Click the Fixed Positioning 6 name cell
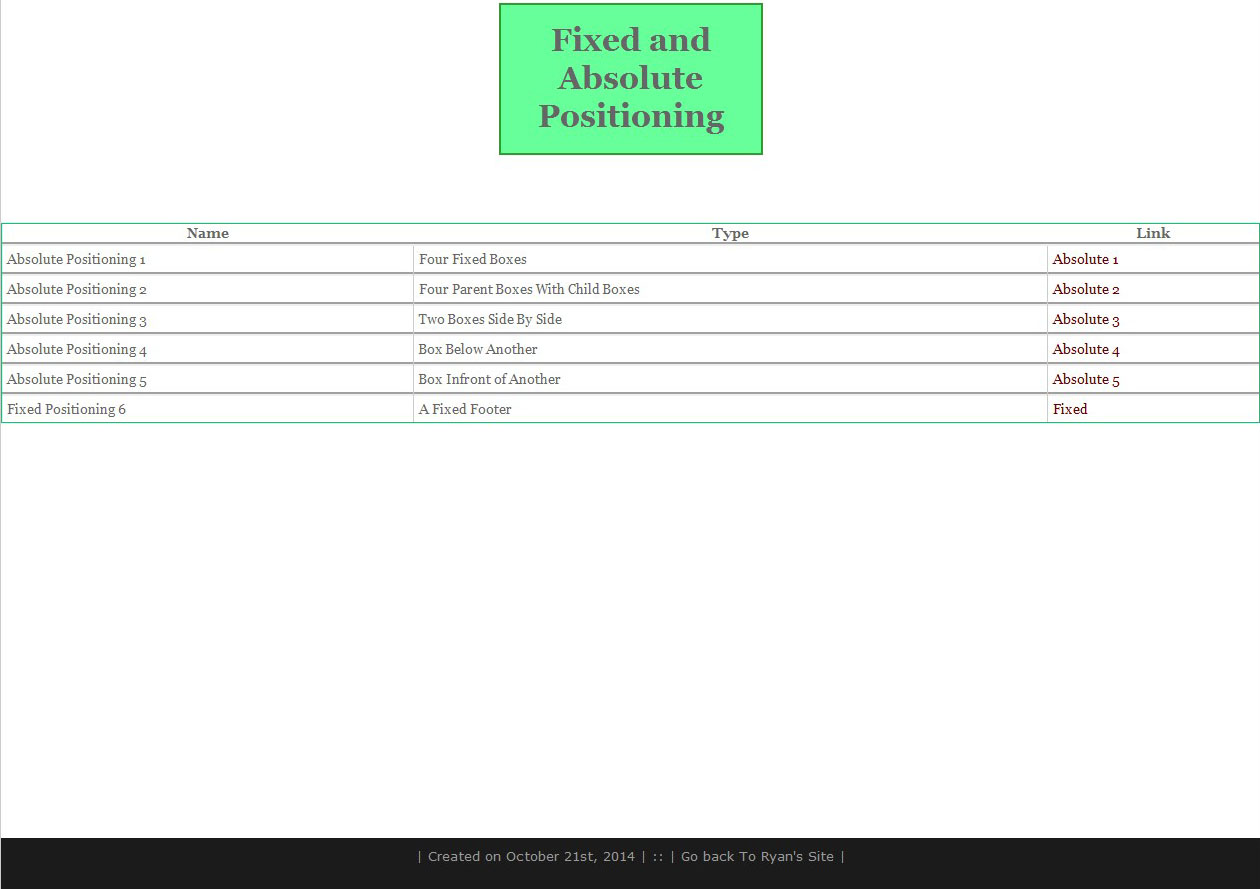1260x889 pixels. coord(67,409)
